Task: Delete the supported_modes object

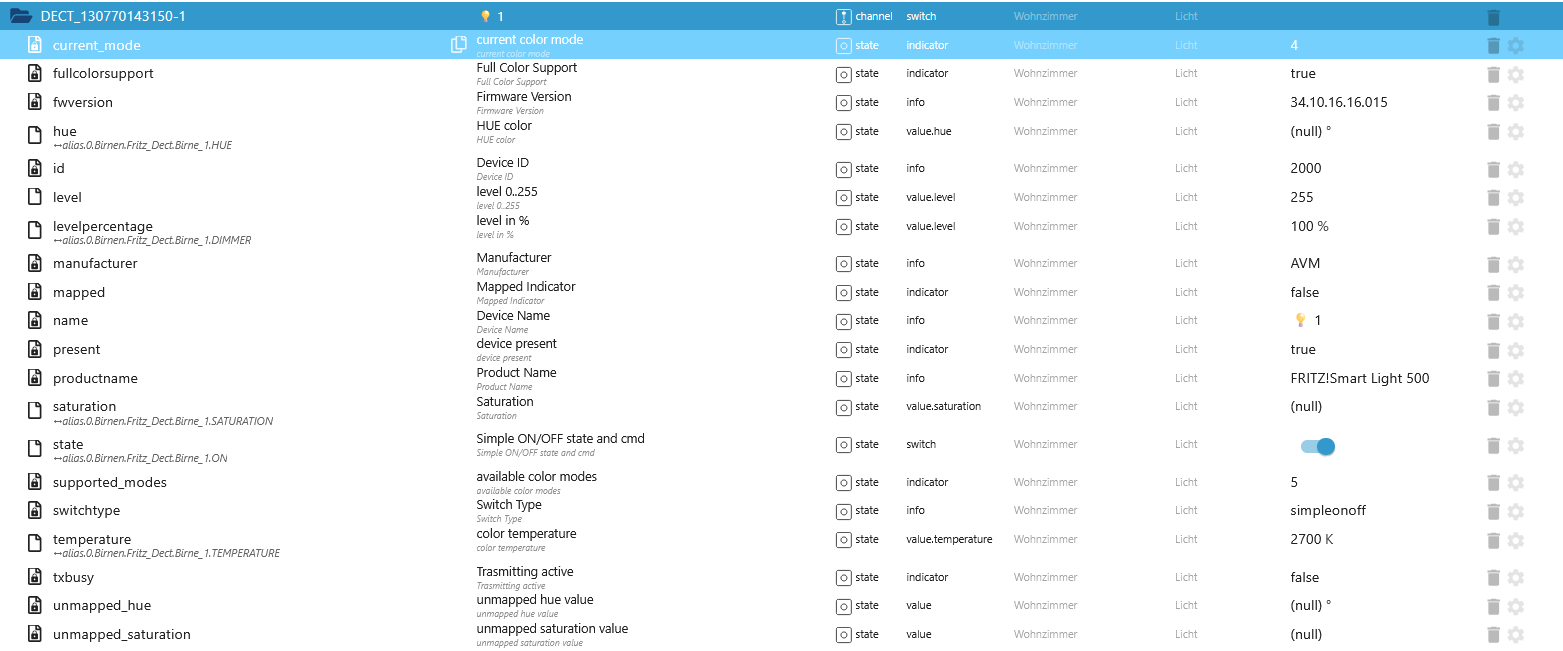Action: coord(1493,483)
